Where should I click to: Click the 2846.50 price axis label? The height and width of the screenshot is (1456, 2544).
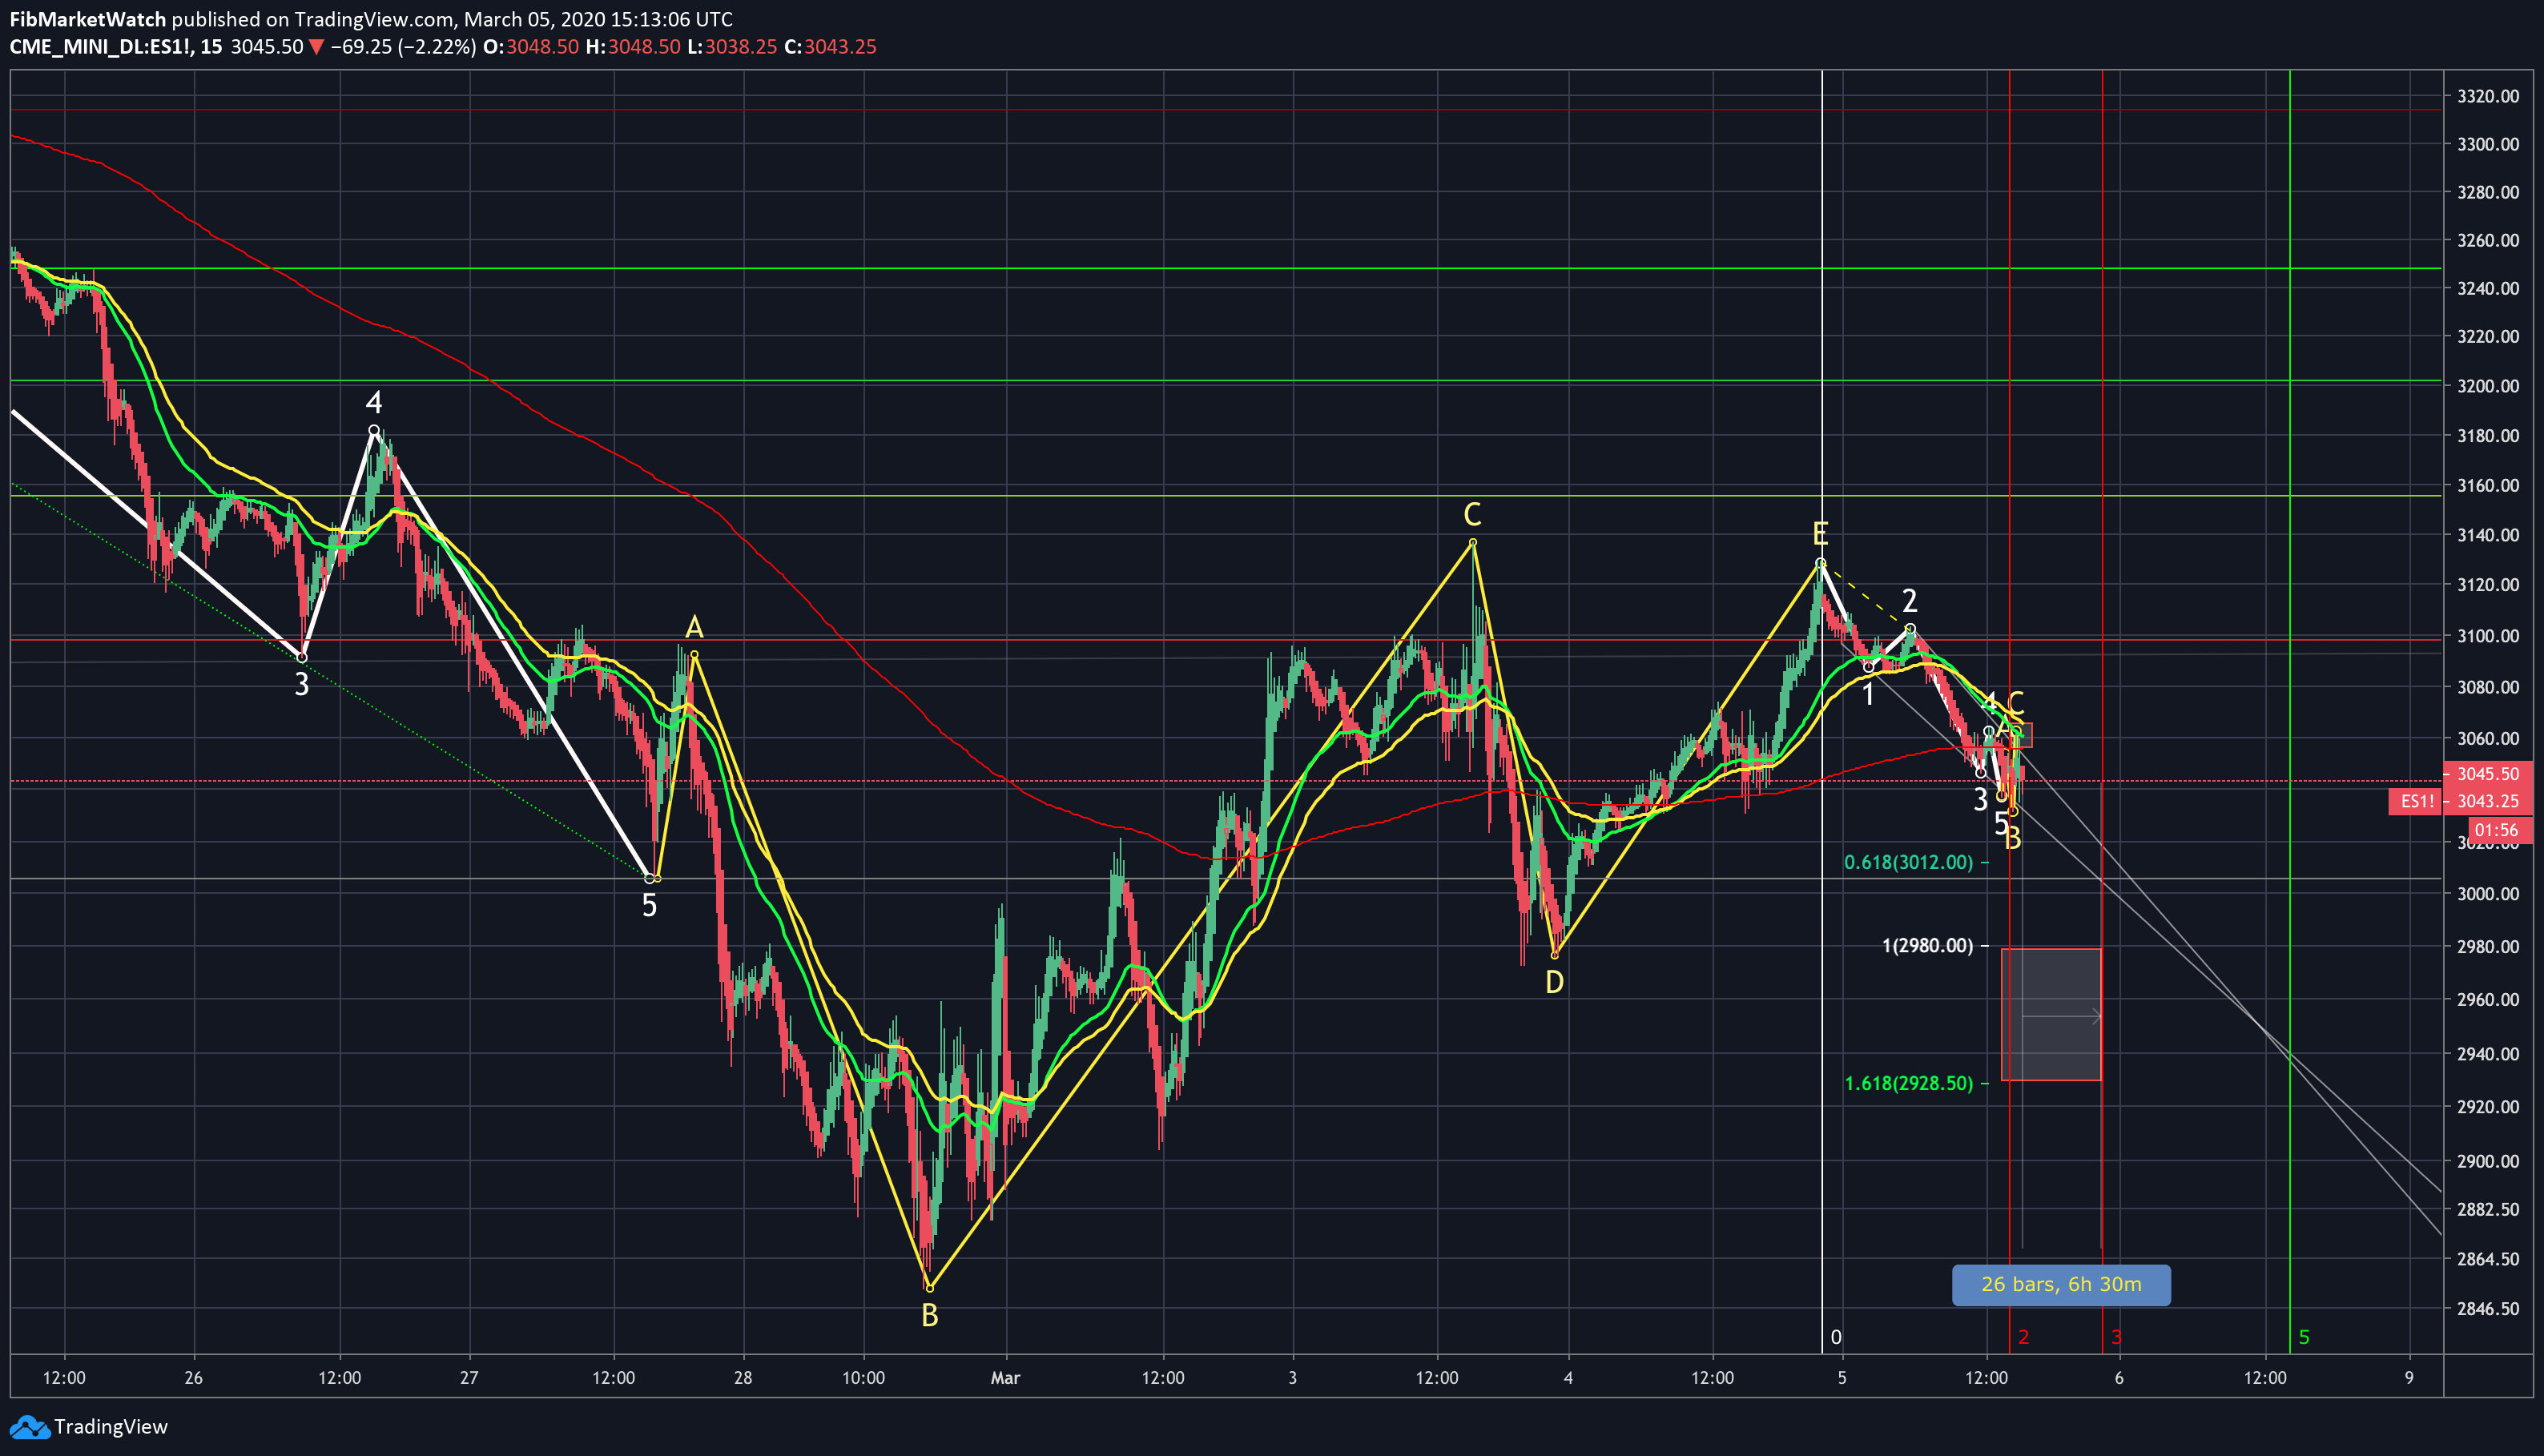(x=2487, y=1309)
